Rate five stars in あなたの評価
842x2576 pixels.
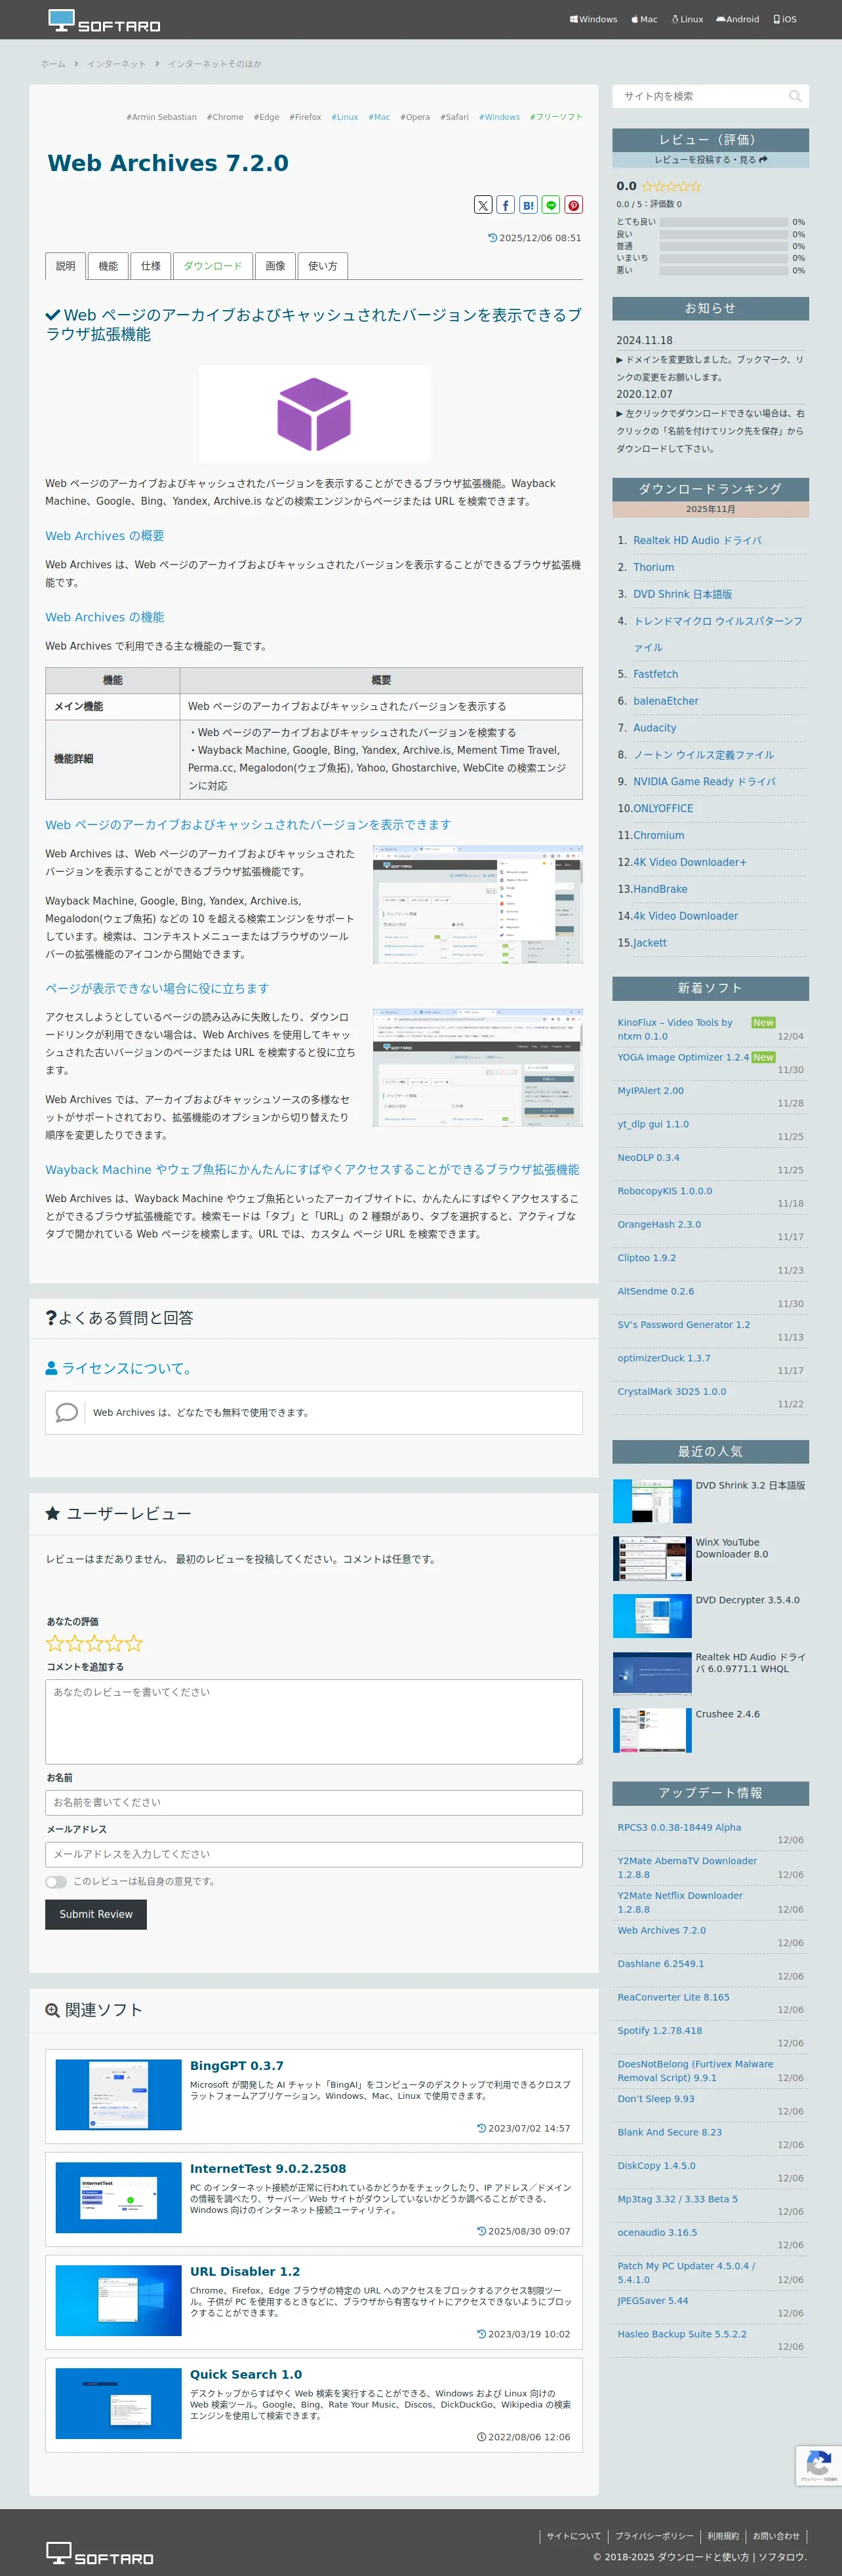click(x=134, y=1643)
